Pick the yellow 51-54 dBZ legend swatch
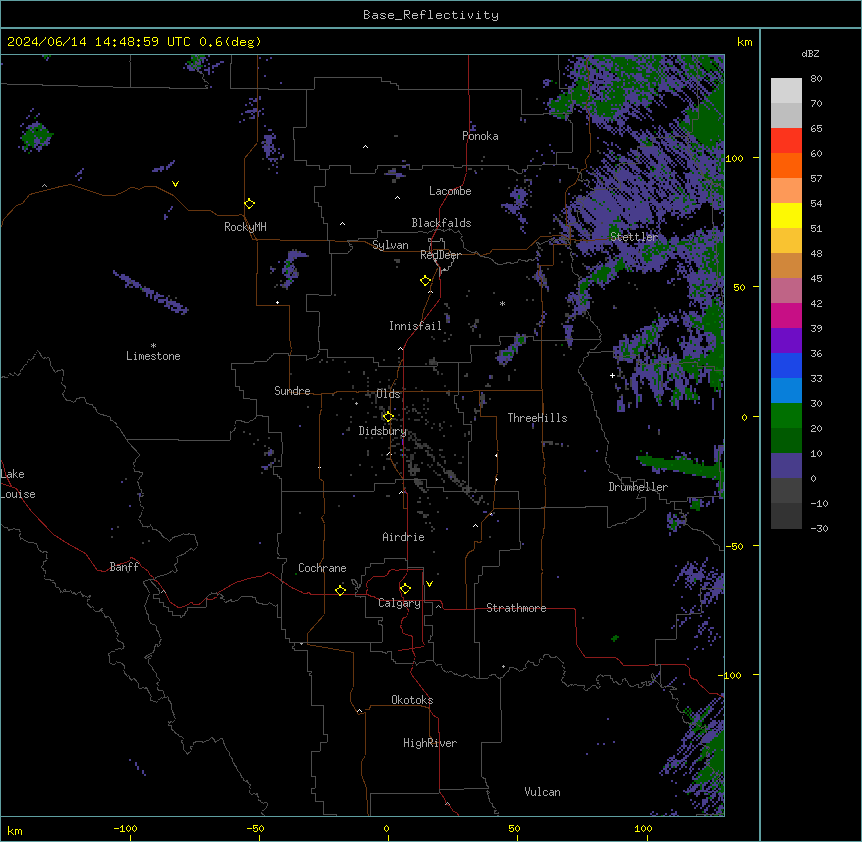The width and height of the screenshot is (862, 842). tap(786, 215)
